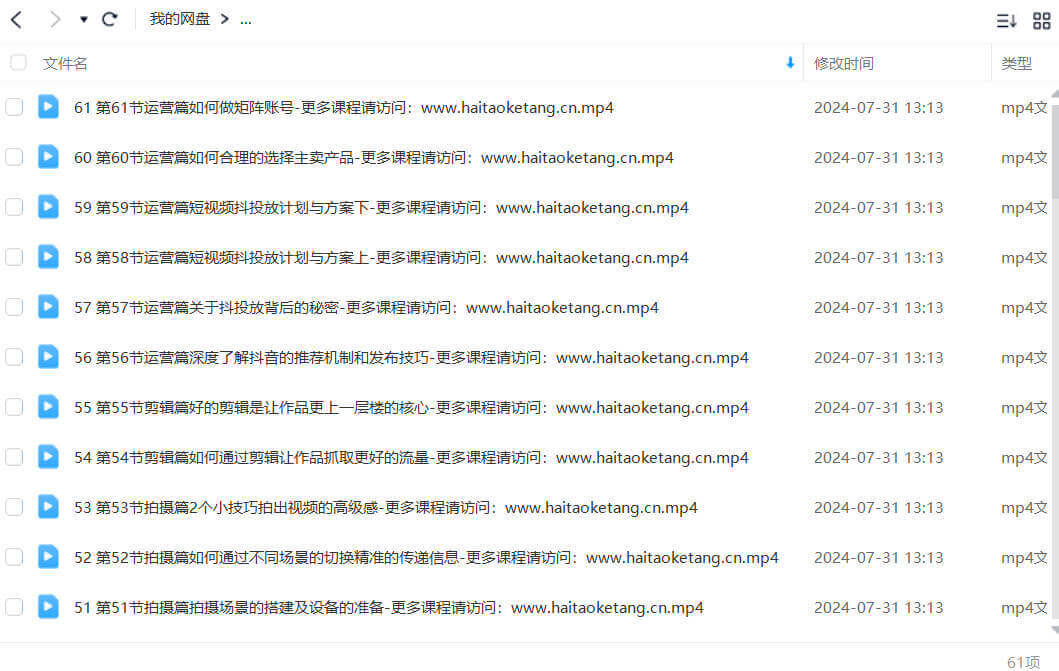Click modified time of file 61
The image size is (1059, 671).
878,108
